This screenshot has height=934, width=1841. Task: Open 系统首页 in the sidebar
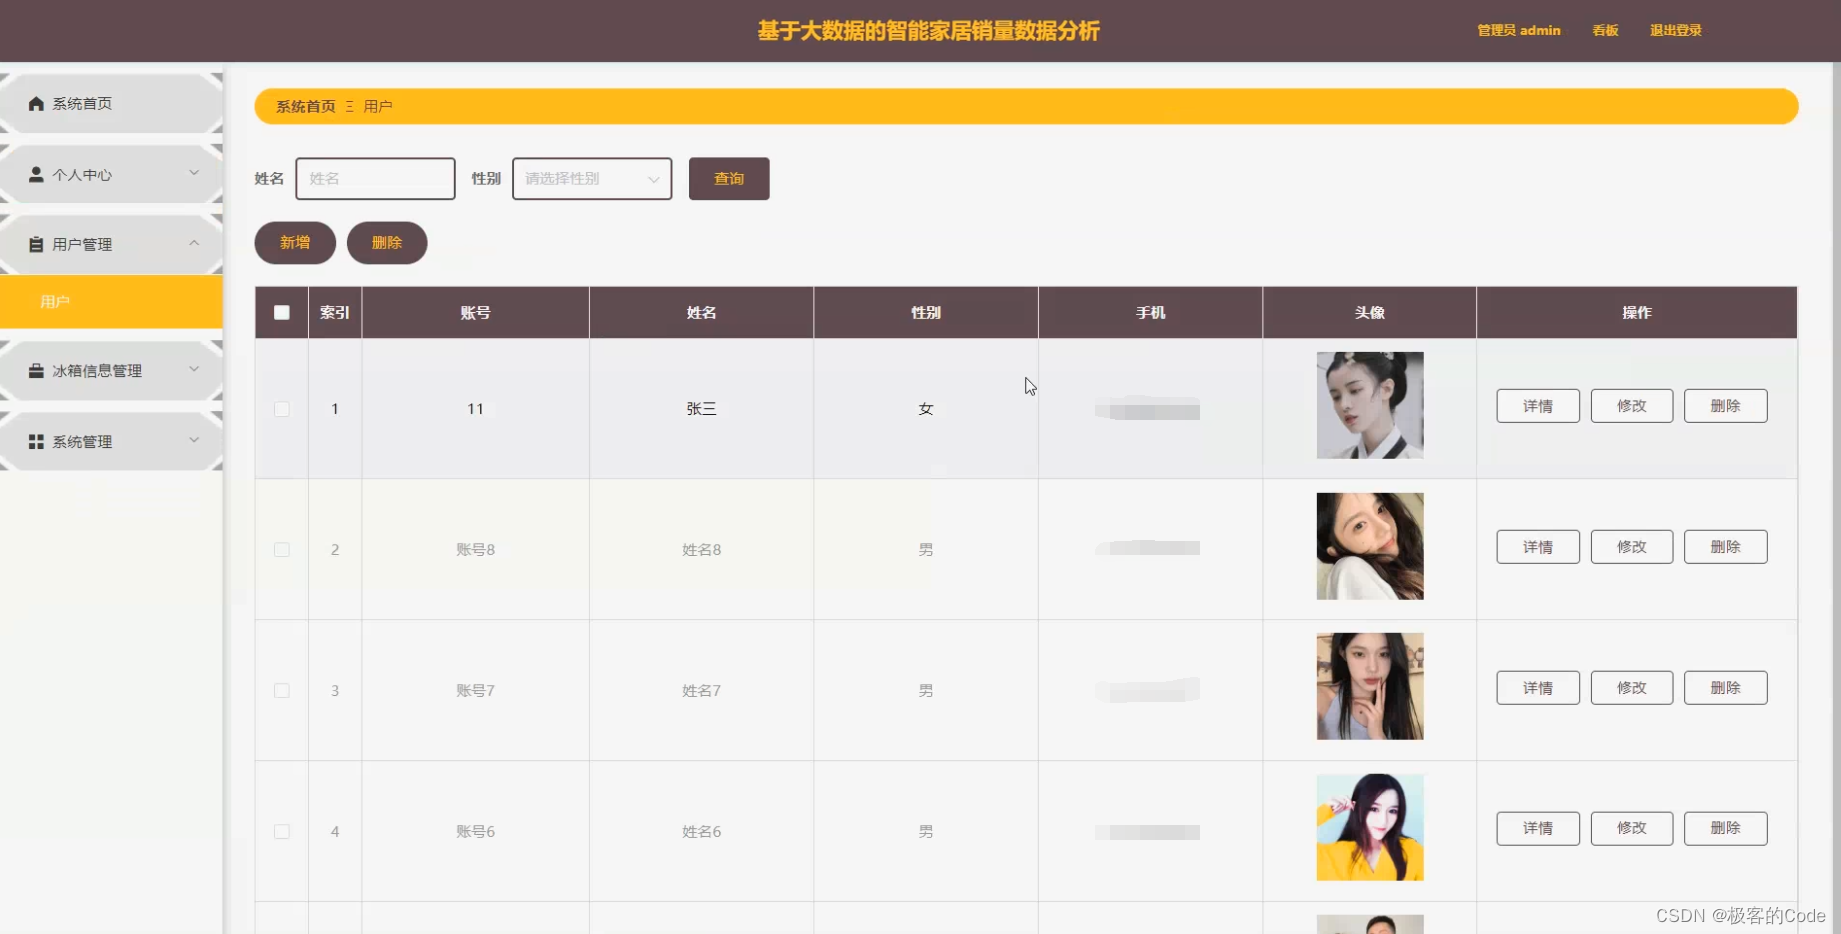[x=111, y=104]
